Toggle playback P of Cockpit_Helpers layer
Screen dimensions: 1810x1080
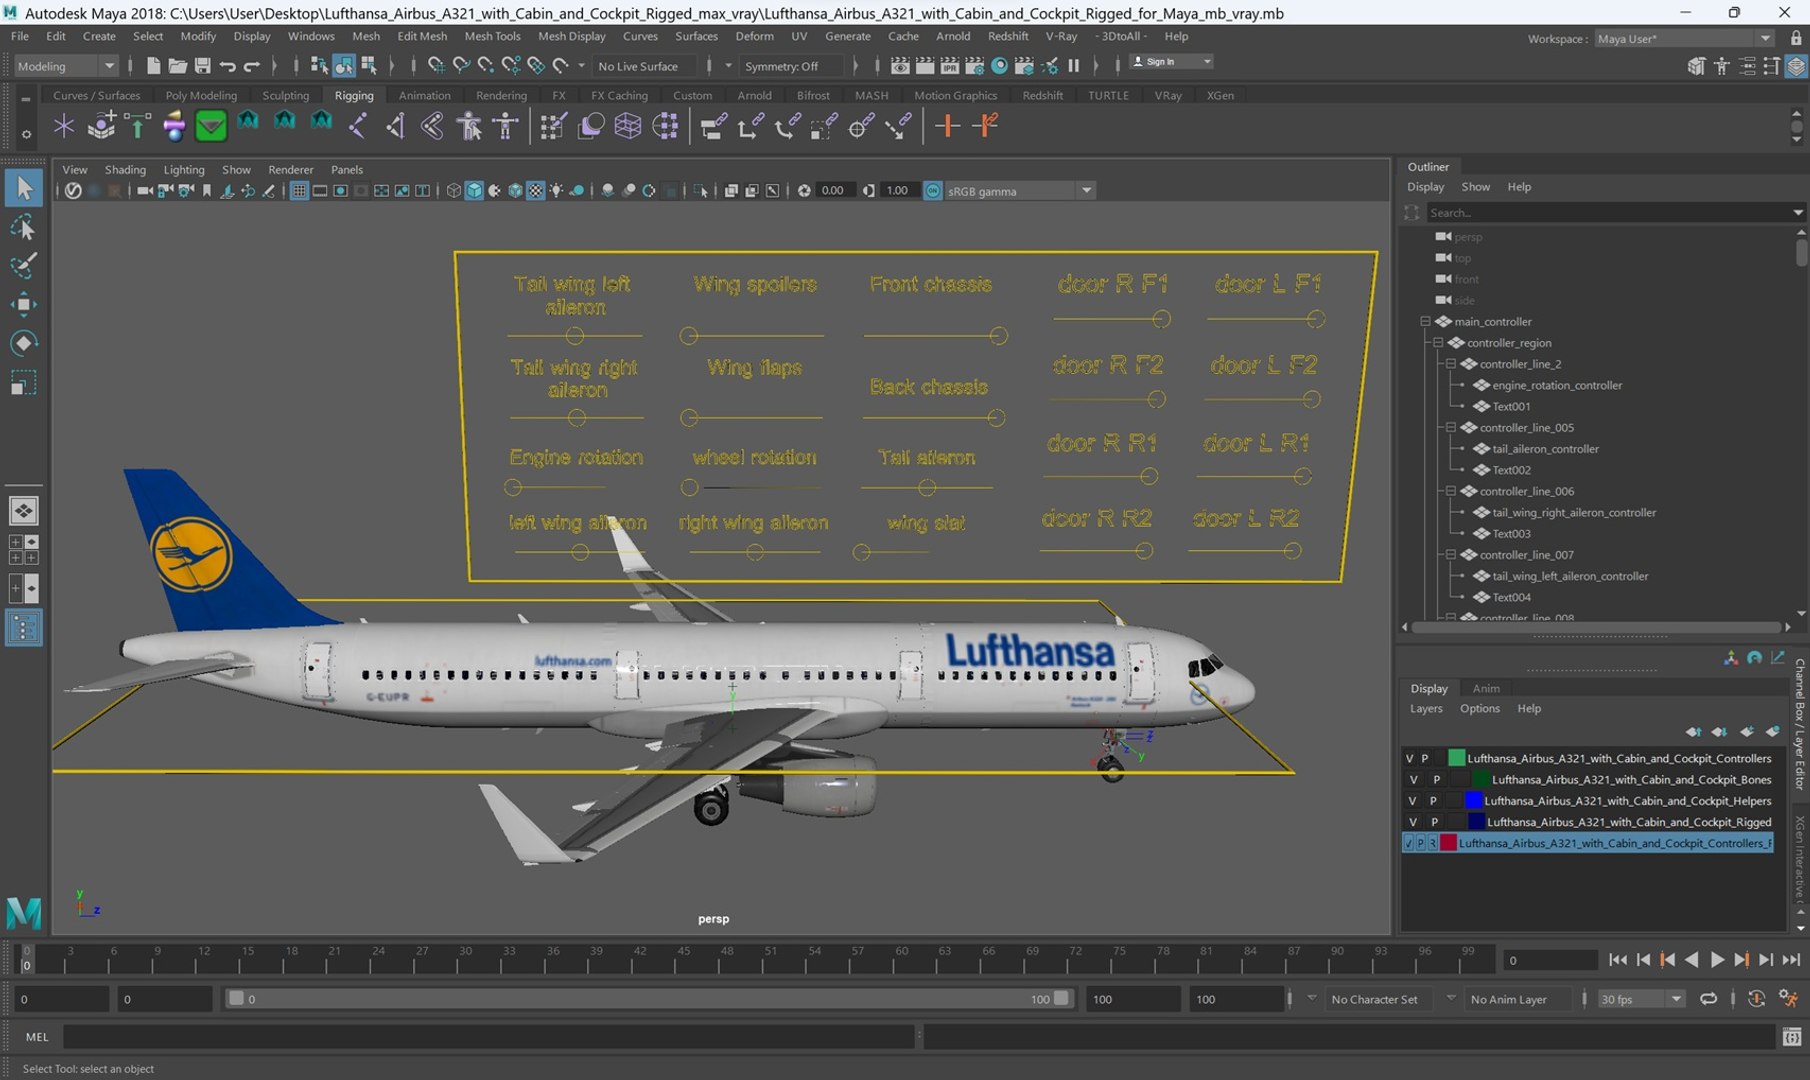1433,801
